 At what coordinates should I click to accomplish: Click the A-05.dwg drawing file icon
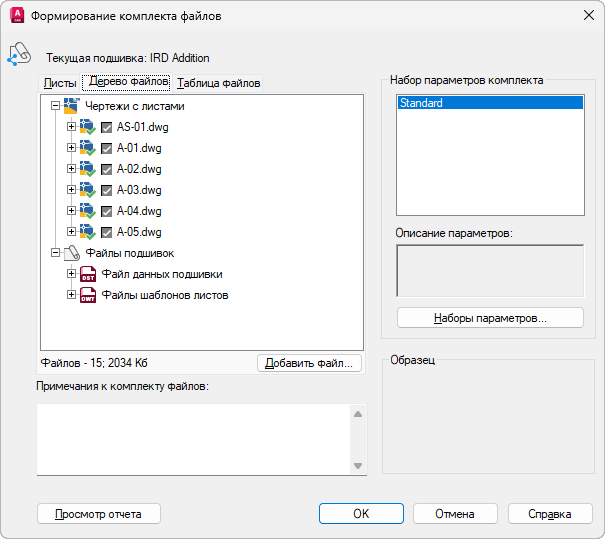[88, 232]
